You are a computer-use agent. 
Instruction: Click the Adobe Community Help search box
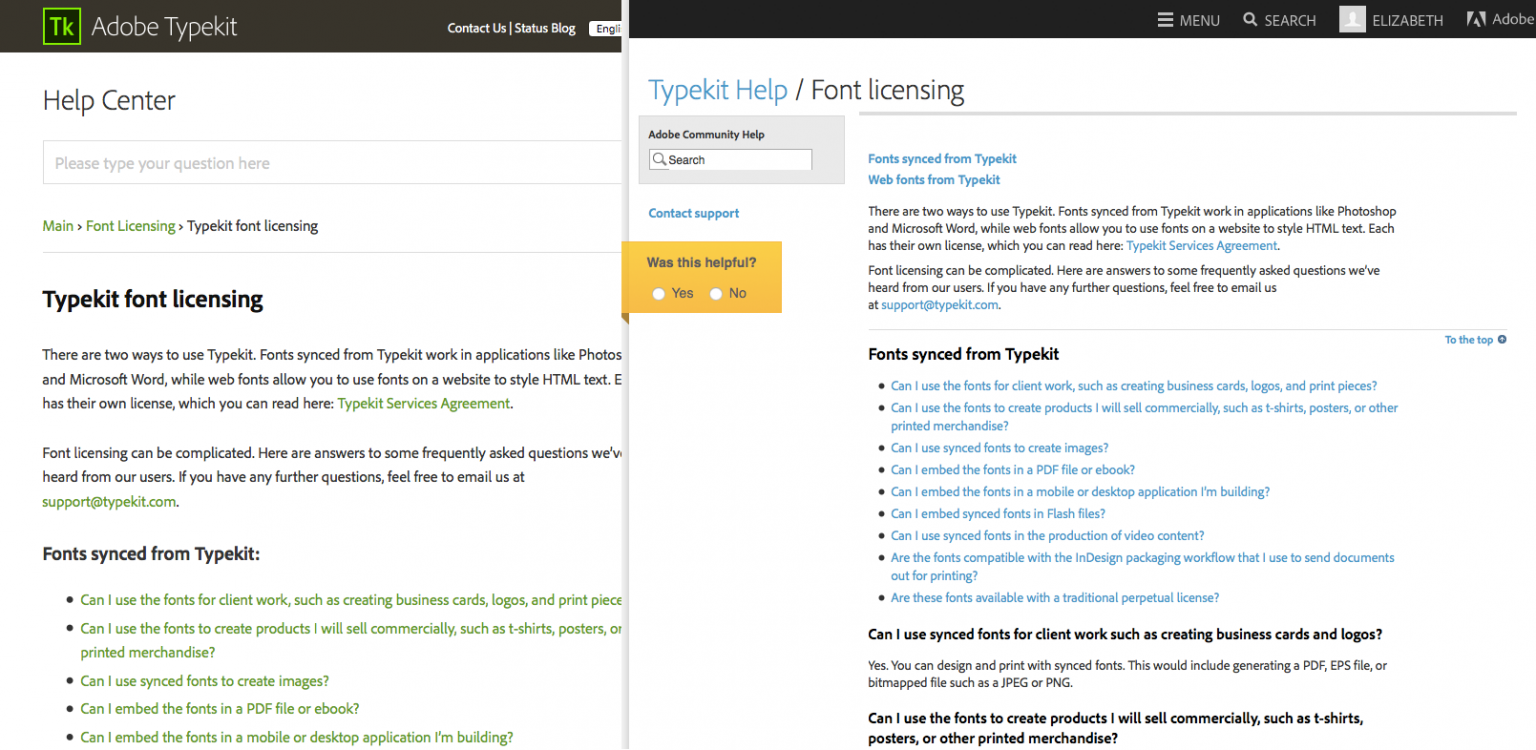click(735, 159)
